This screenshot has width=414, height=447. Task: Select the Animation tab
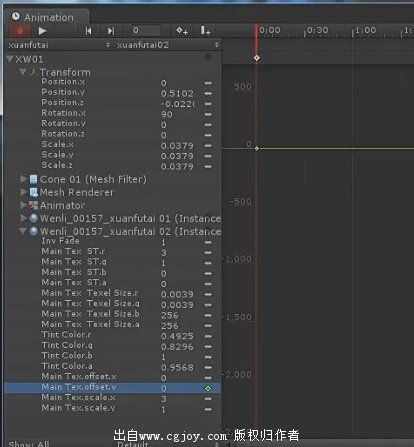coord(47,17)
